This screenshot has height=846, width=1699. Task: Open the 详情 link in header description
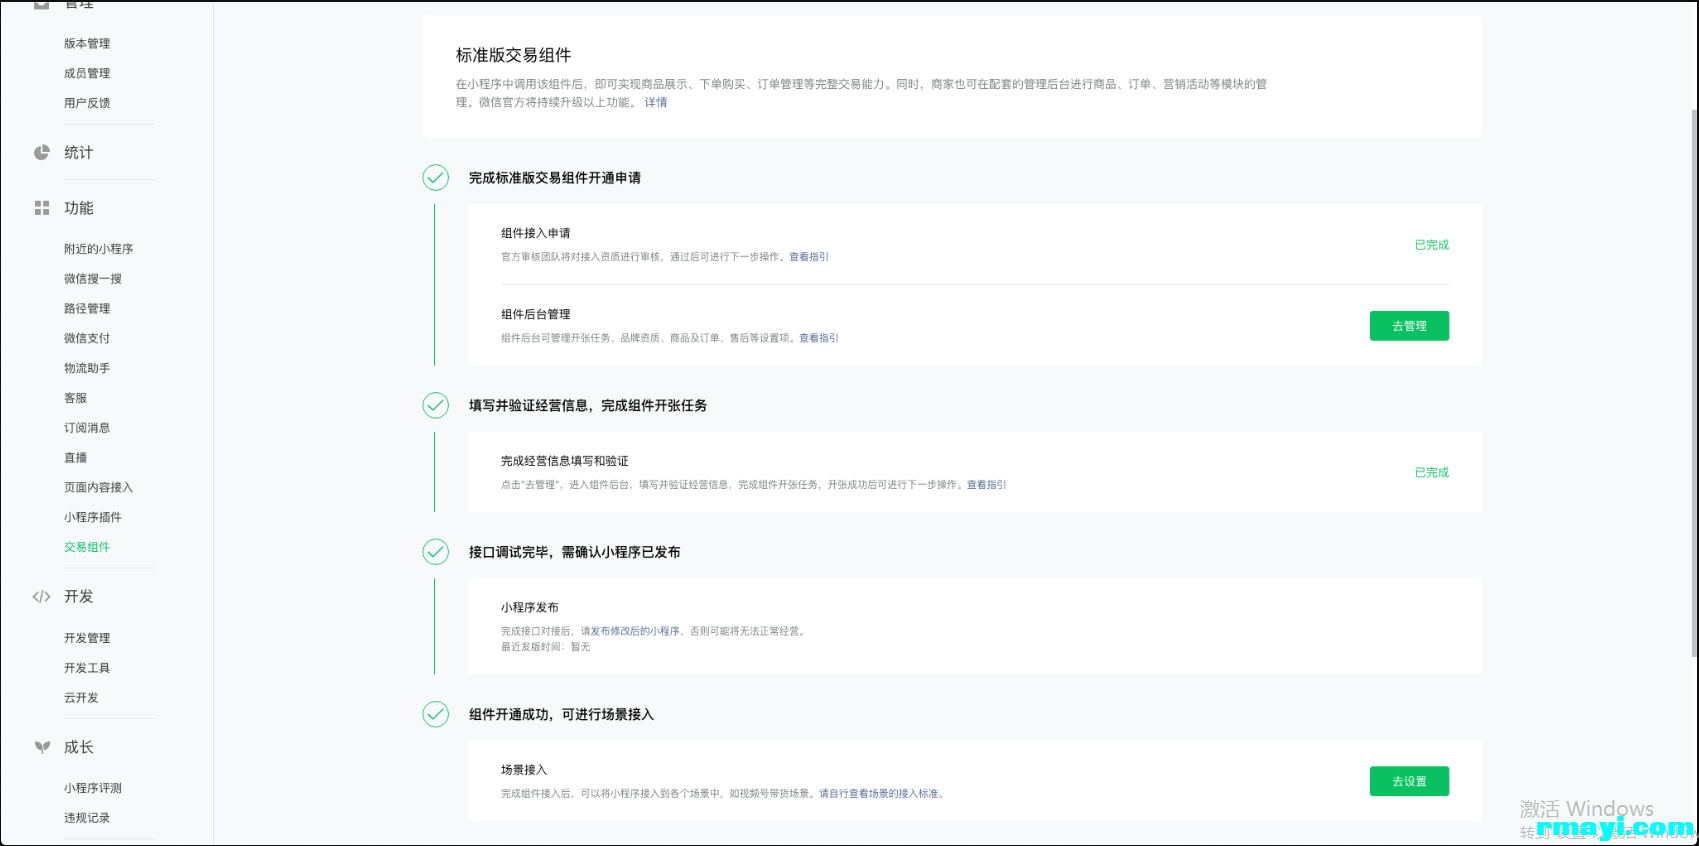coord(655,102)
